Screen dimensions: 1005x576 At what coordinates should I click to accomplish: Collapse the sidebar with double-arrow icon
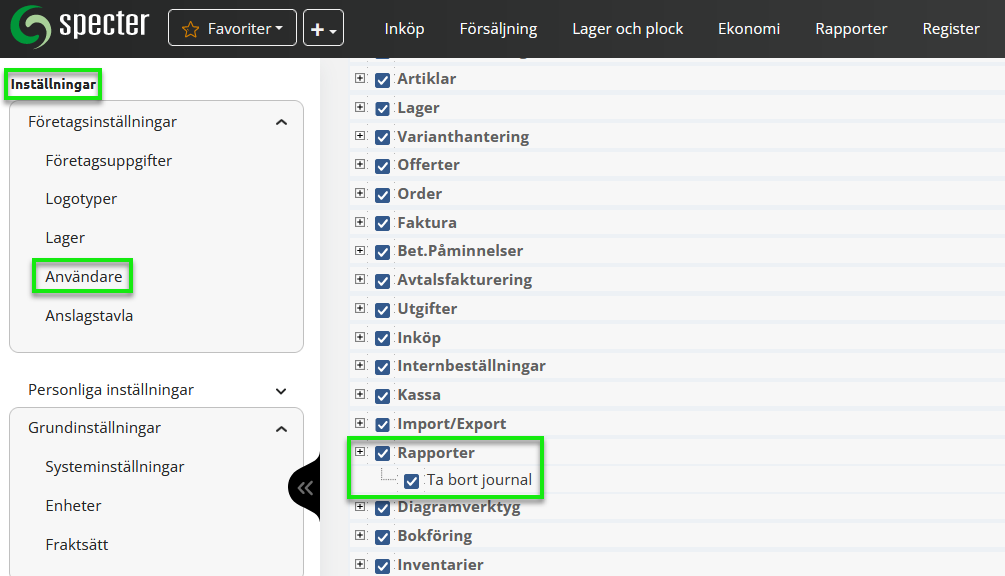pyautogui.click(x=305, y=488)
